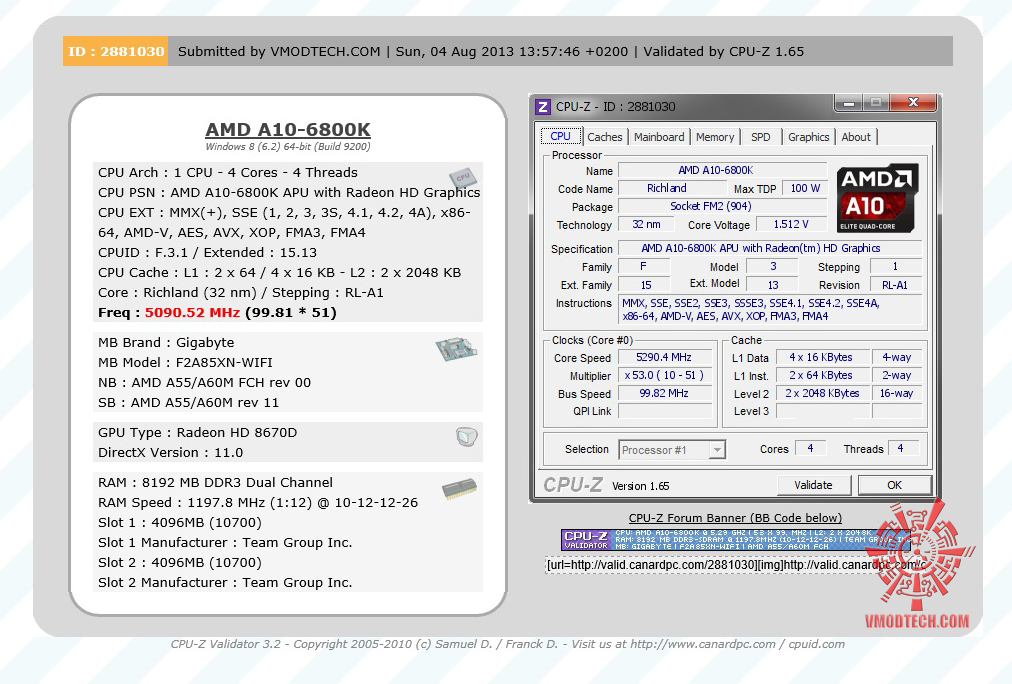The height and width of the screenshot is (684, 1012).
Task: Click the Package field Socket FM2 (904)
Action: tap(723, 206)
